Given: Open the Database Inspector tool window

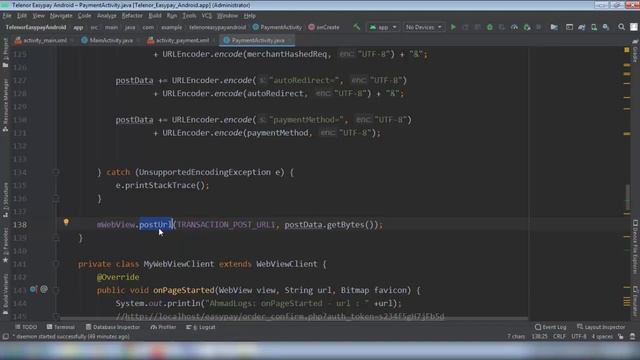Looking at the screenshot, I should coord(113,327).
